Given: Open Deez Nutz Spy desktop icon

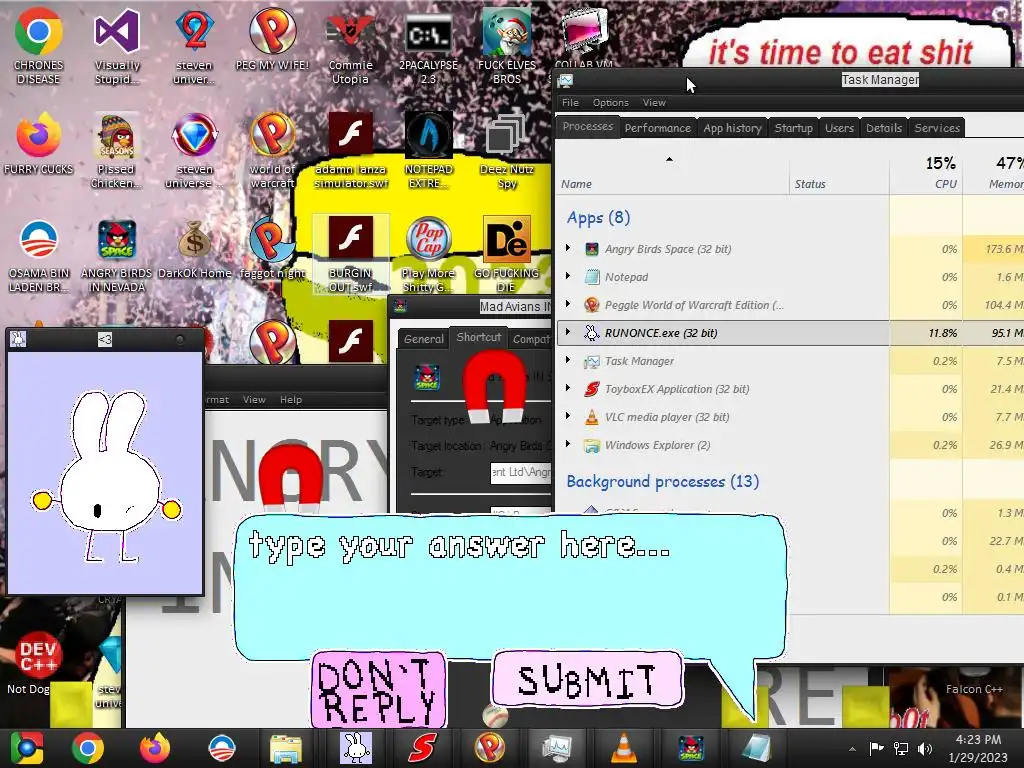Looking at the screenshot, I should [x=507, y=150].
